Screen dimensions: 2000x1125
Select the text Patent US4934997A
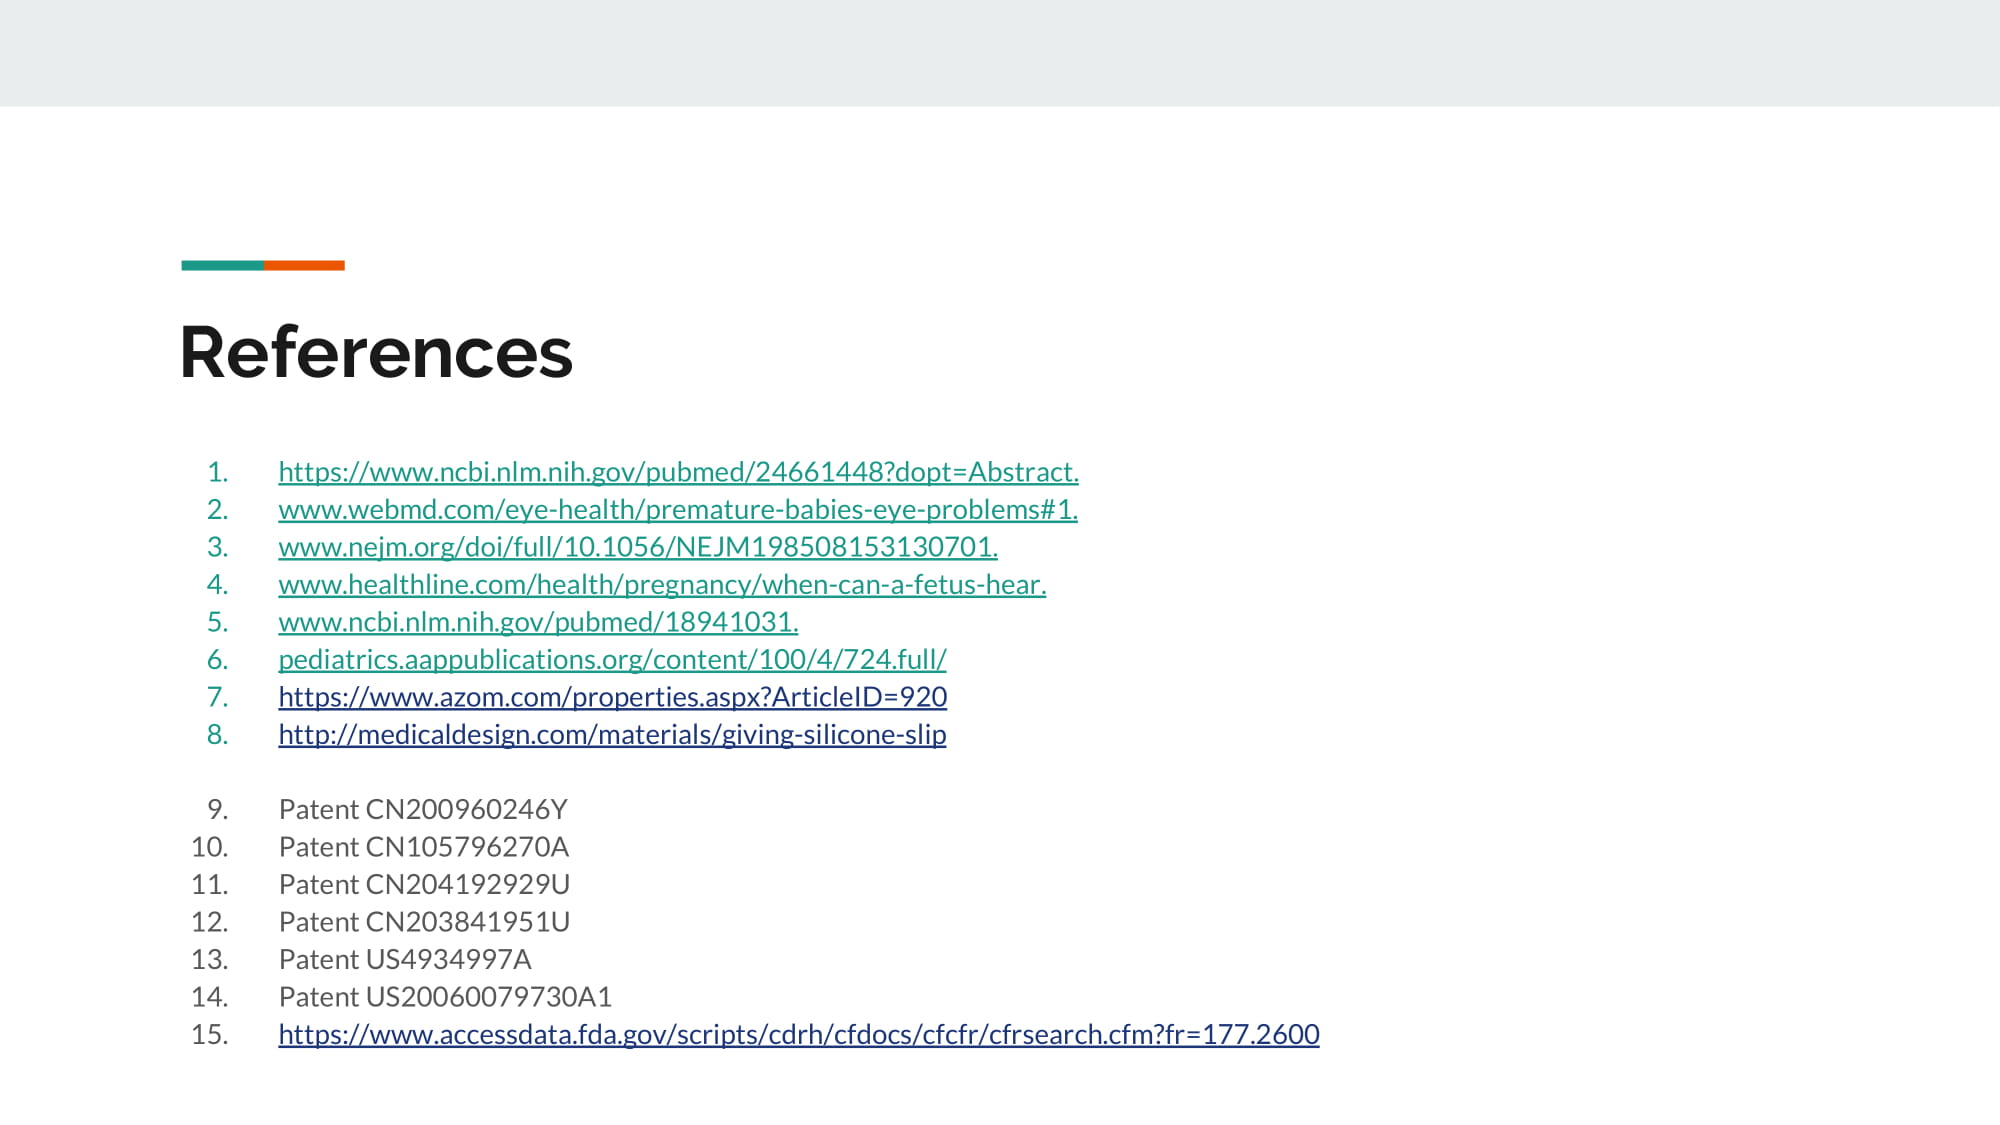point(405,959)
